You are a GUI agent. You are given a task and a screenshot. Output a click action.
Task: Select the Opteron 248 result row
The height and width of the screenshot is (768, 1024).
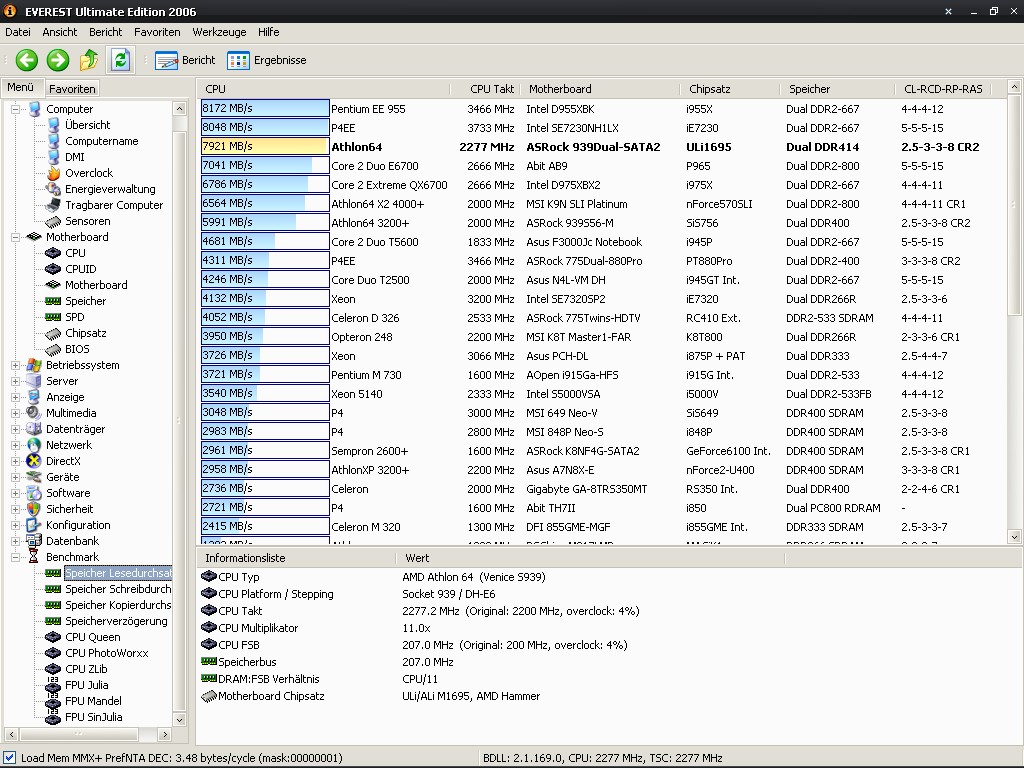(x=601, y=337)
